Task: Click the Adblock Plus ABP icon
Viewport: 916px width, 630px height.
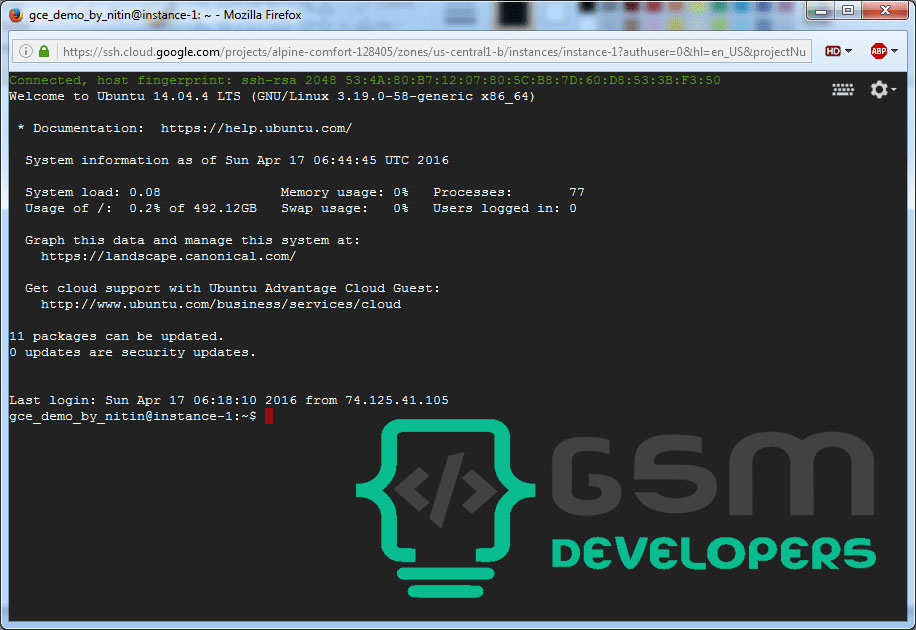Action: 879,51
